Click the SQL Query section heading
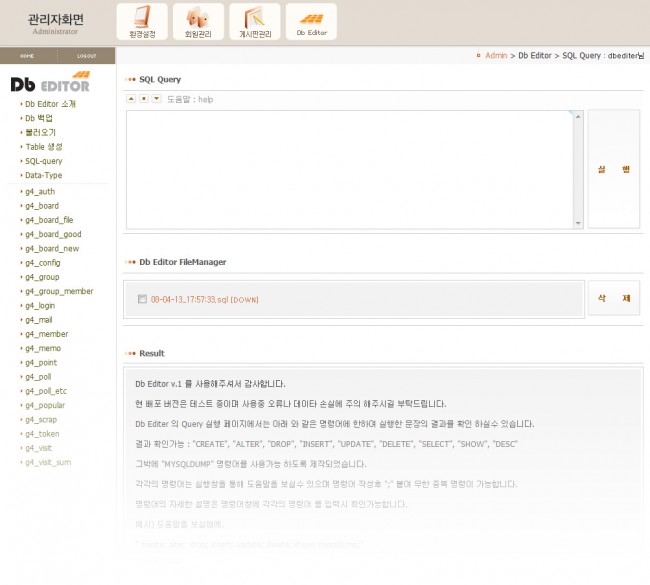Image resolution: width=650 pixels, height=585 pixels. point(160,79)
